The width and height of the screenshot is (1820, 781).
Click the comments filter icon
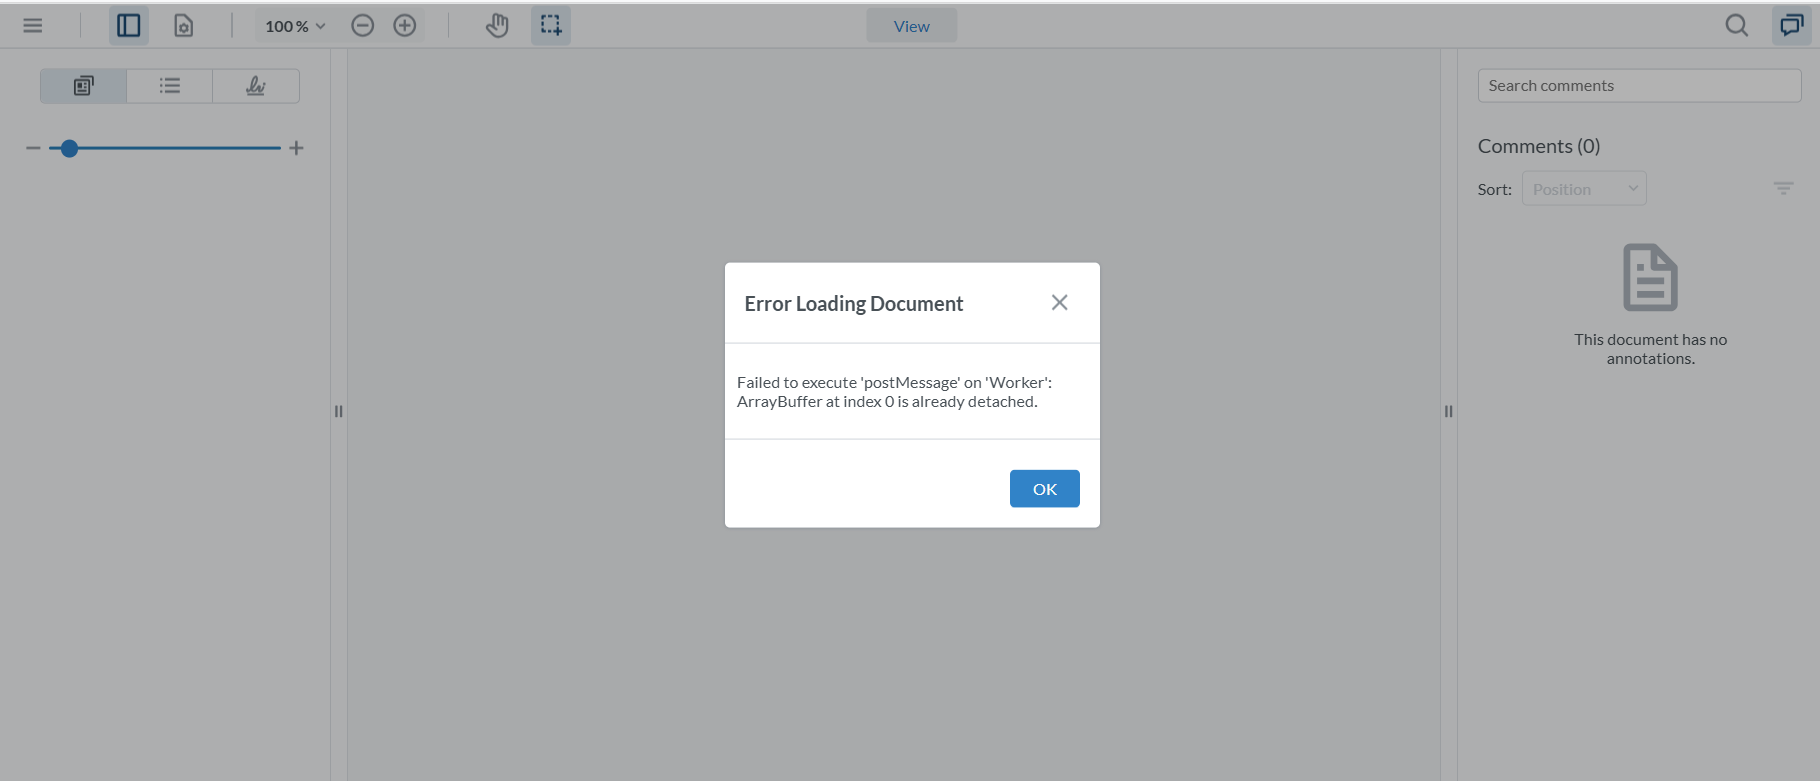tap(1783, 188)
